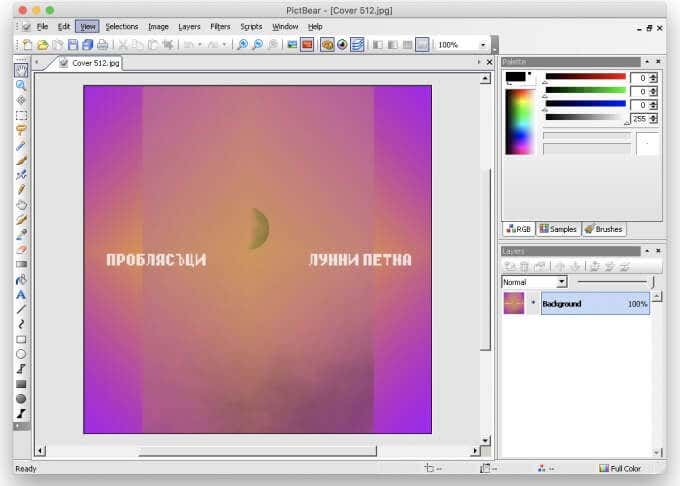Click the Zoom In toolbar icon
Image resolution: width=680 pixels, height=486 pixels.
243,45
